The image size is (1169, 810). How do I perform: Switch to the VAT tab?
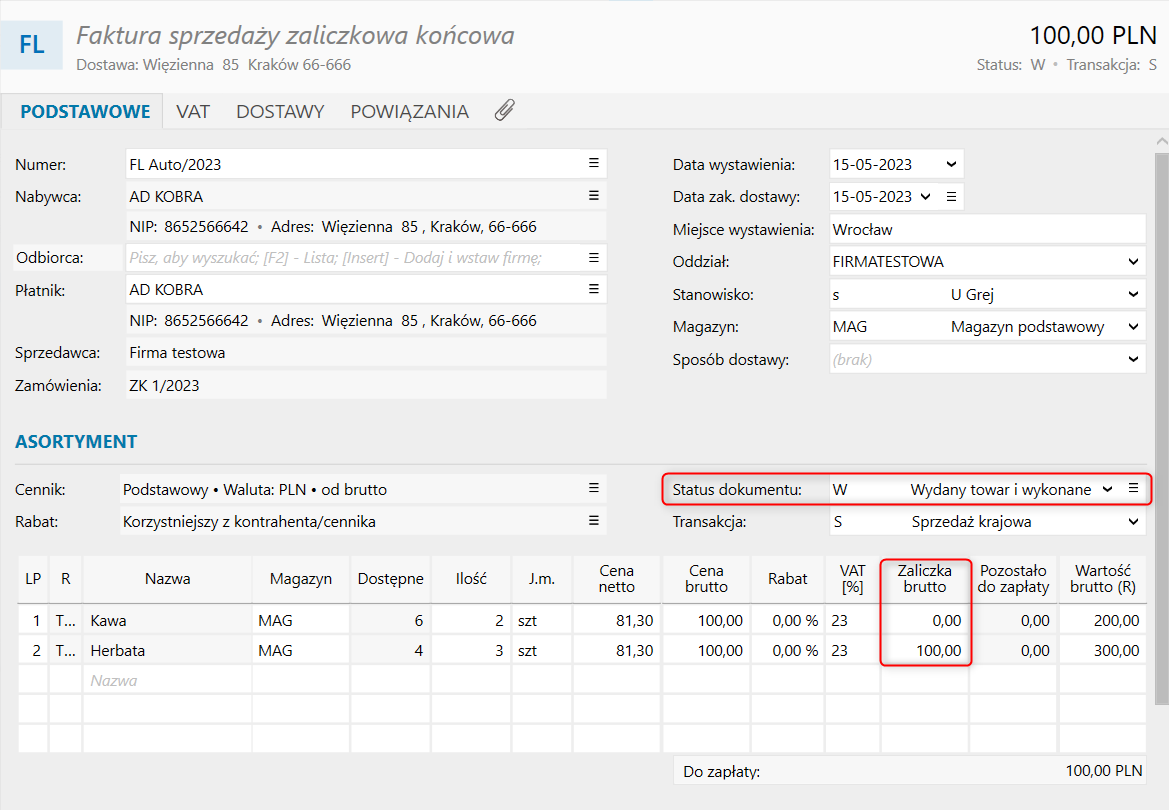tap(193, 111)
